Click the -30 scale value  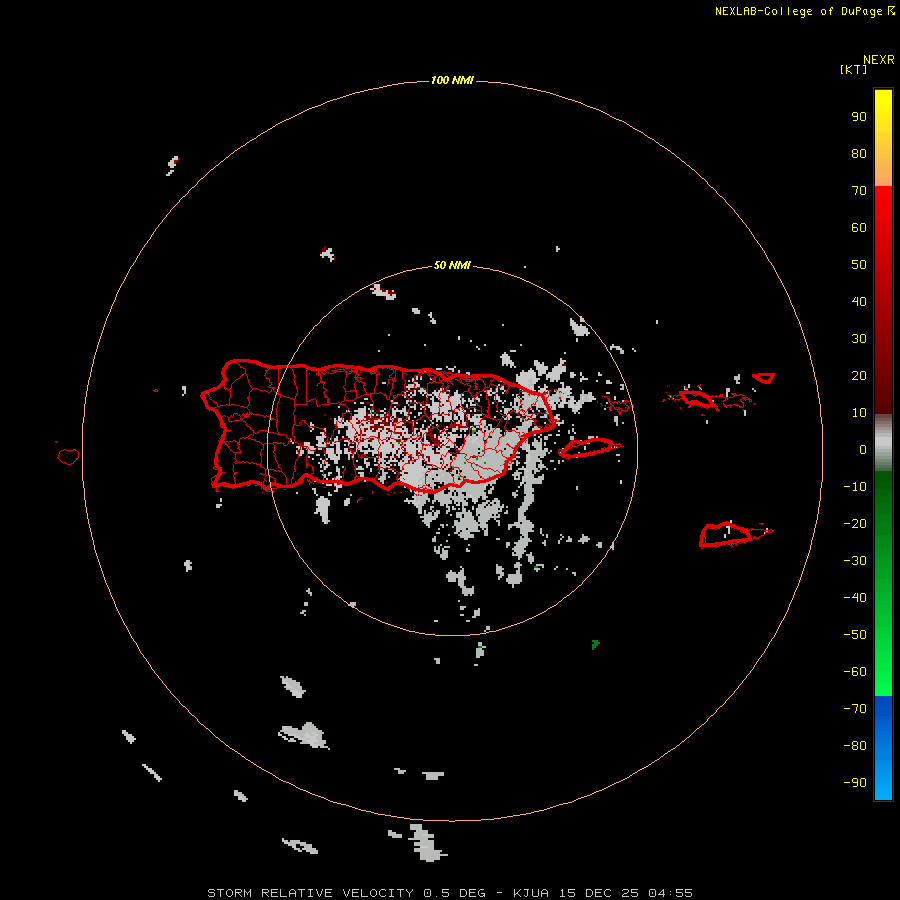point(855,561)
